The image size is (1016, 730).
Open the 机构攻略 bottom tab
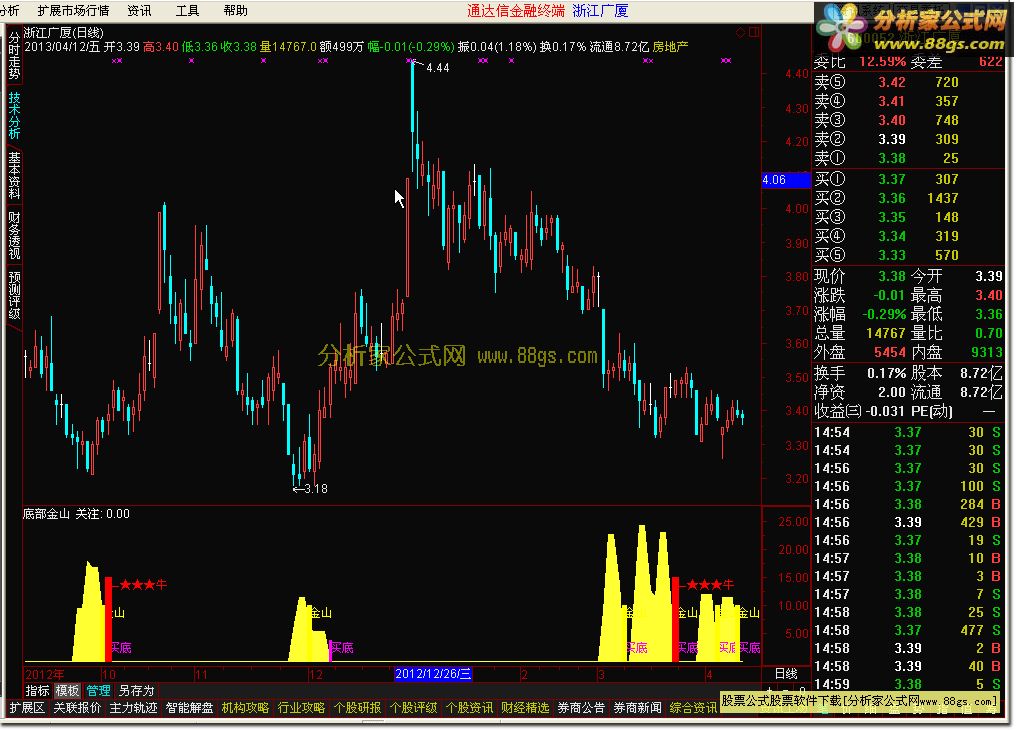245,707
